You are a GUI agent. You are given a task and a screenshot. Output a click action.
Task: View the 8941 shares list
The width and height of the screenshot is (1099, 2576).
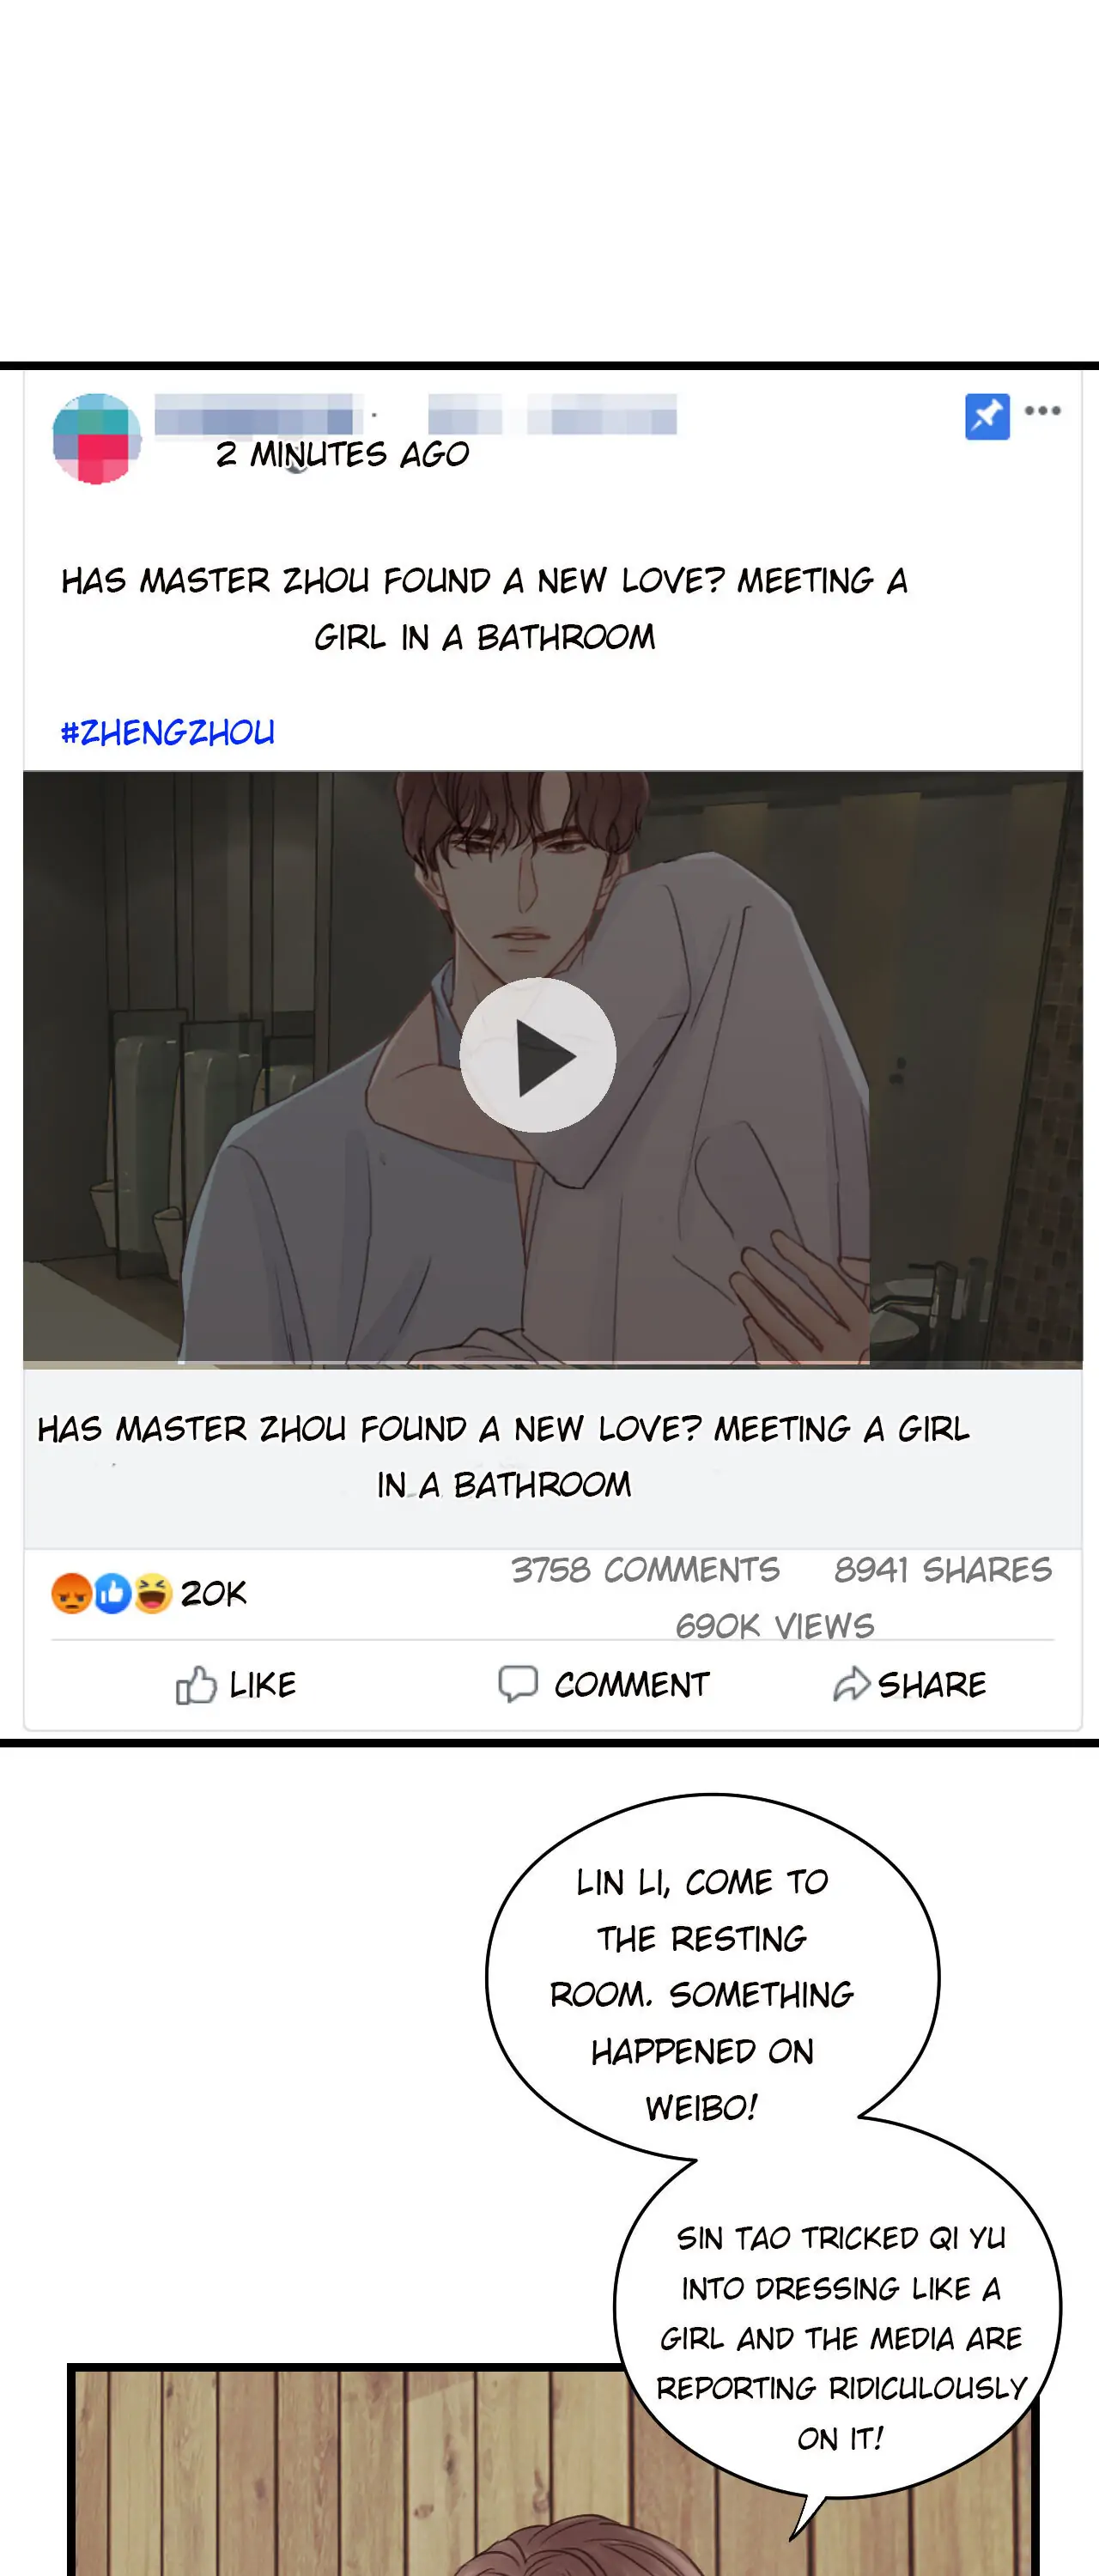[943, 1570]
